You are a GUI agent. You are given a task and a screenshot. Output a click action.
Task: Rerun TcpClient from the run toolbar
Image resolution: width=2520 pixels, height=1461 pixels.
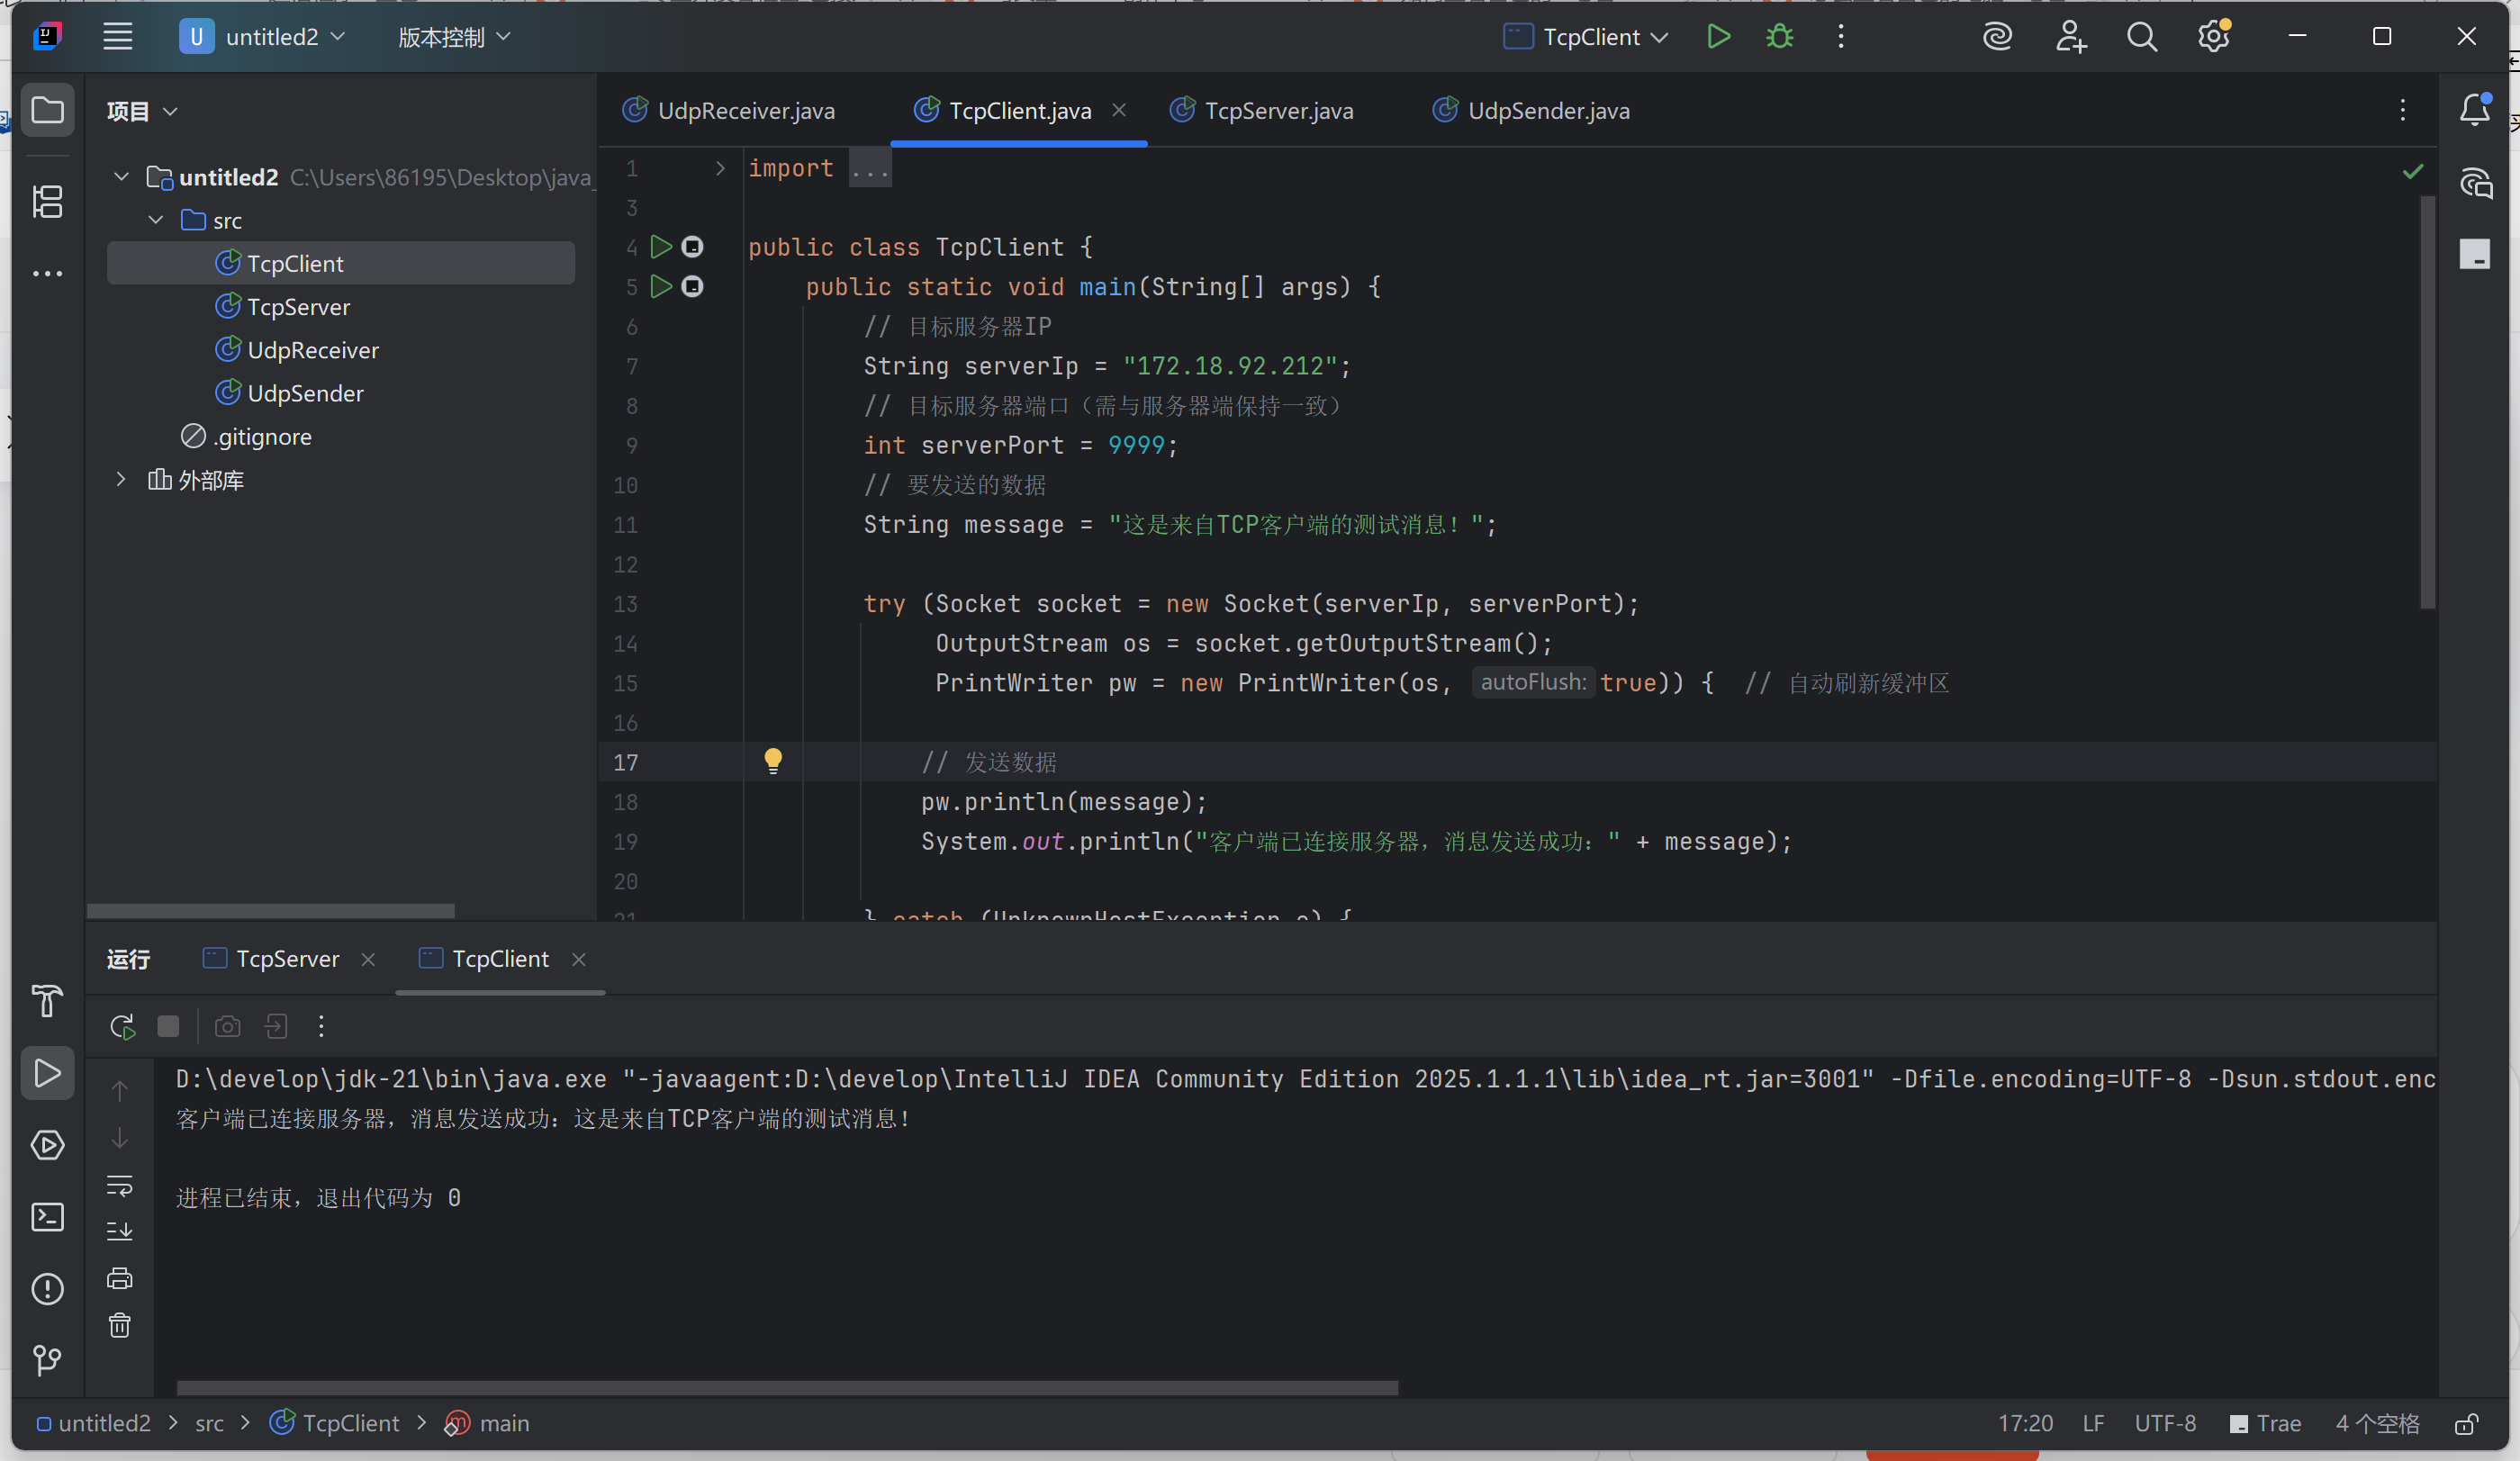tap(122, 1026)
